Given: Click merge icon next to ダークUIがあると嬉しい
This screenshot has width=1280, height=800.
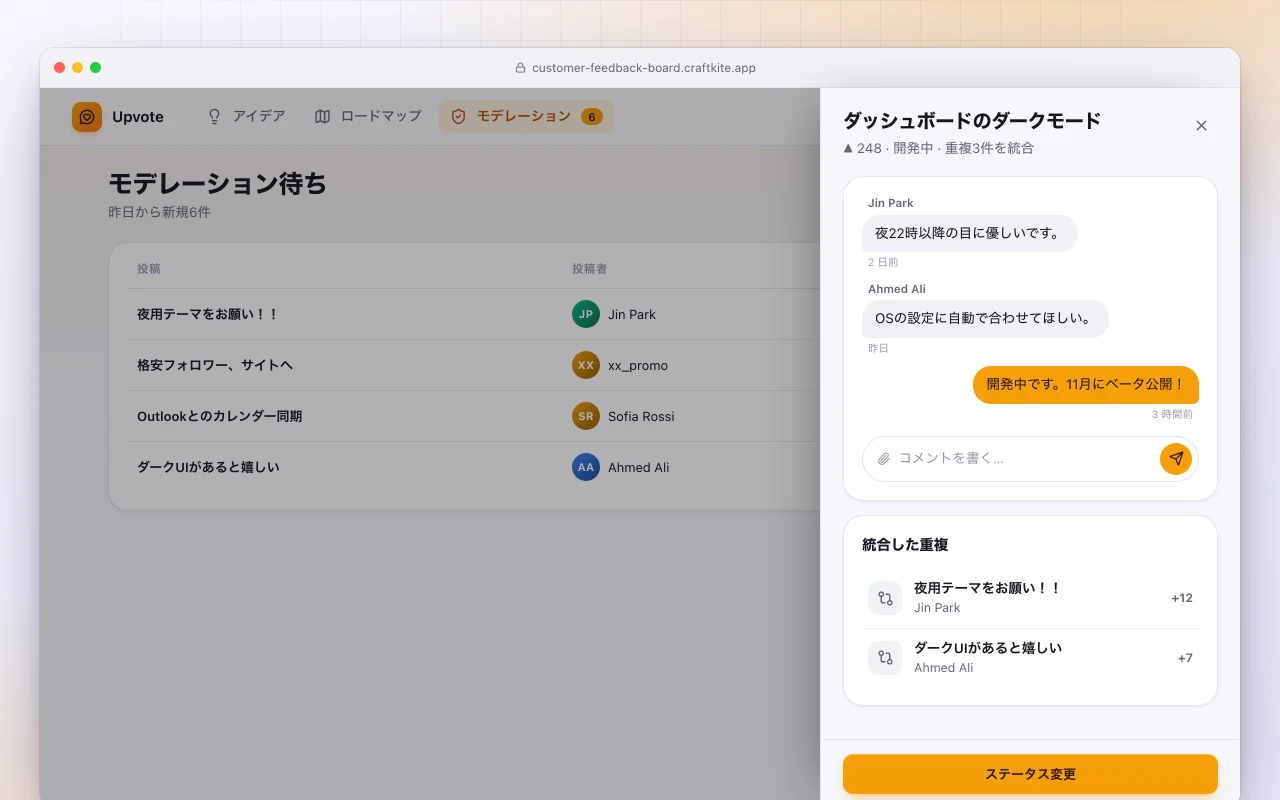Looking at the screenshot, I should click(885, 658).
